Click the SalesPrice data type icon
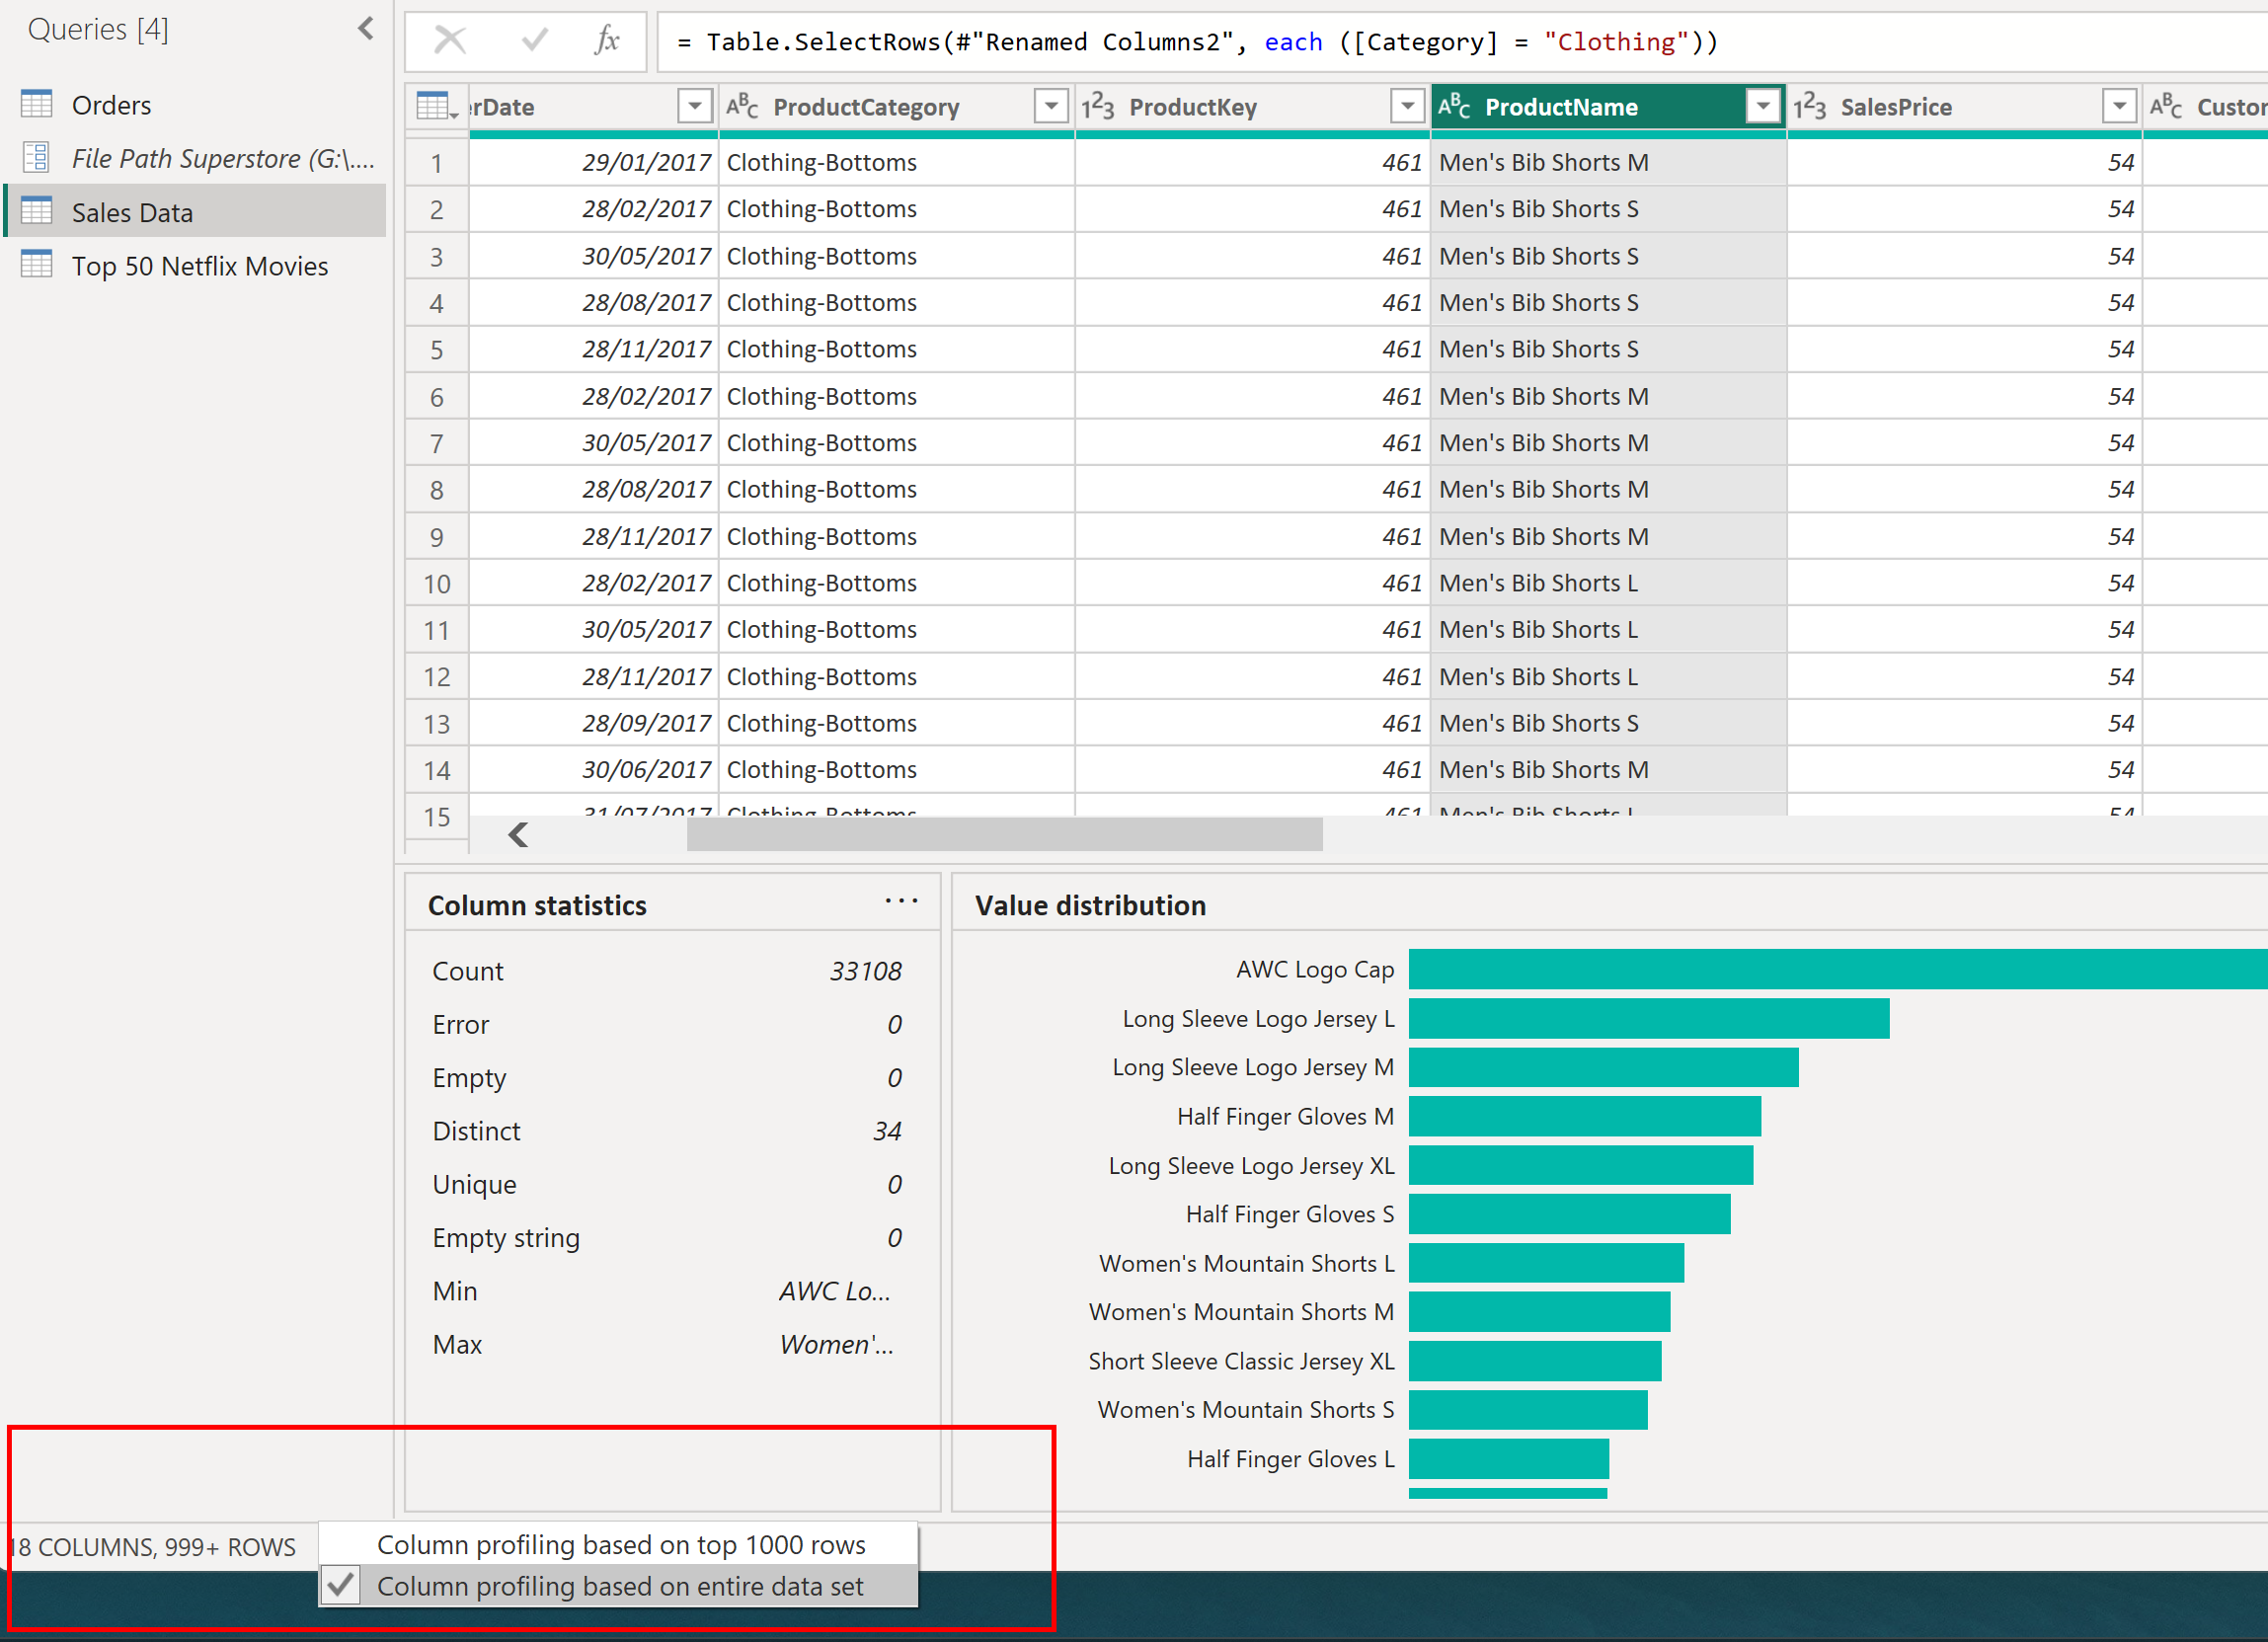2268x1642 pixels. tap(1810, 106)
